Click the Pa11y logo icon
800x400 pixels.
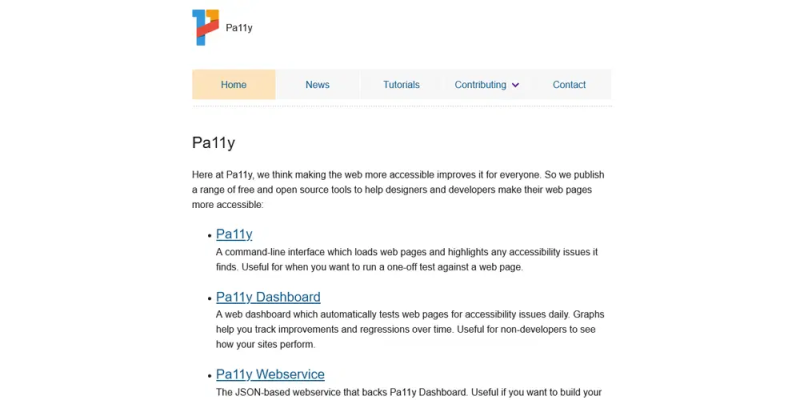point(206,28)
